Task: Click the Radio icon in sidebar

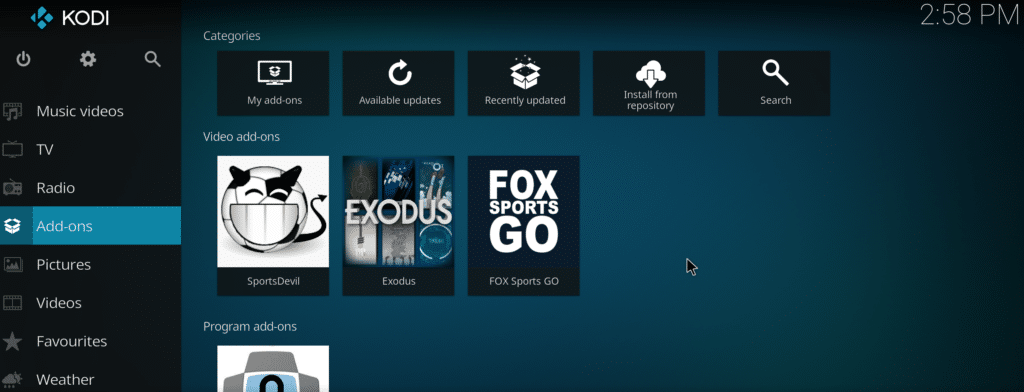Action: [12, 188]
